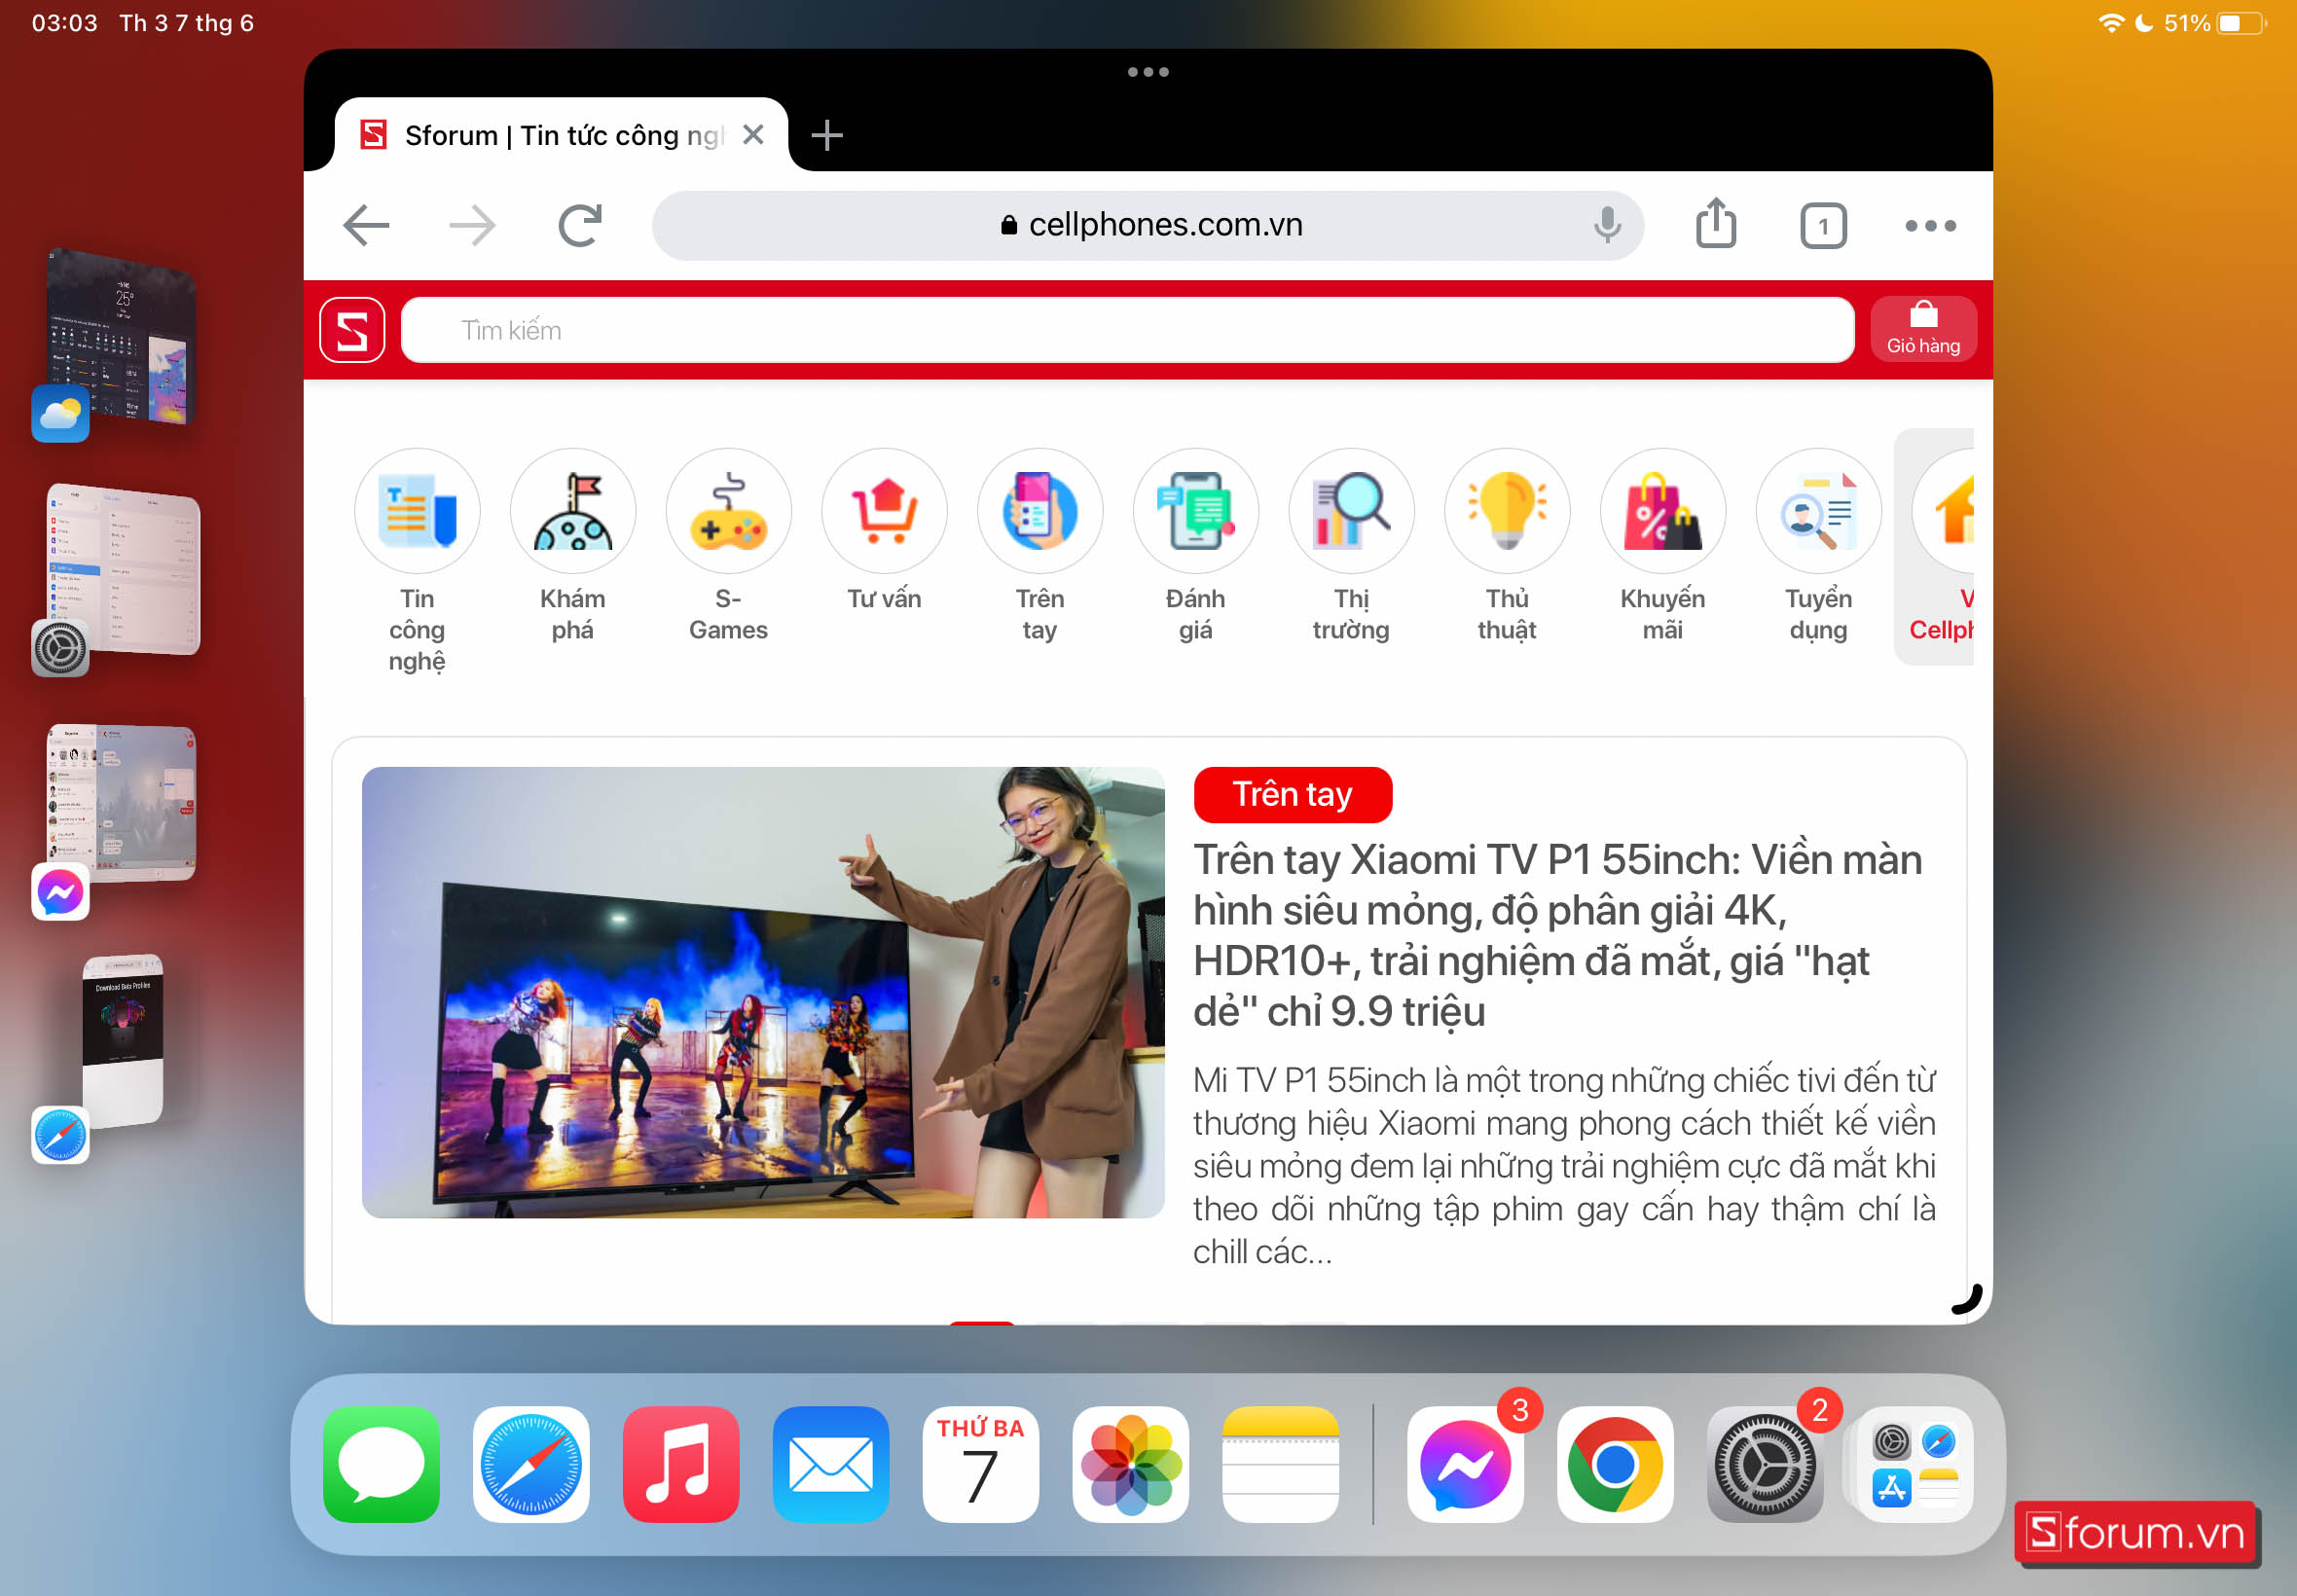This screenshot has height=1596, width=2297.
Task: Focus the Tìm kiếm search field
Action: (x=1127, y=330)
